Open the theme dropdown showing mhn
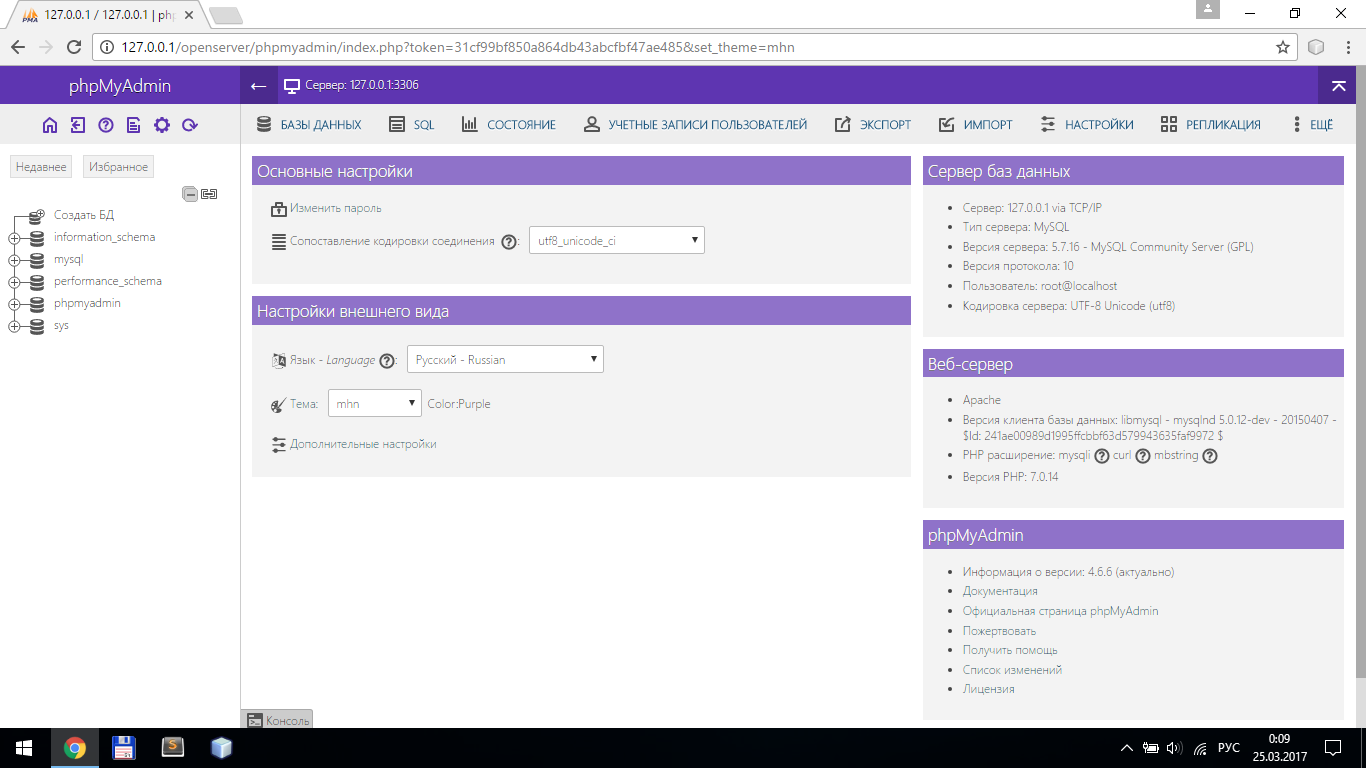 click(374, 404)
